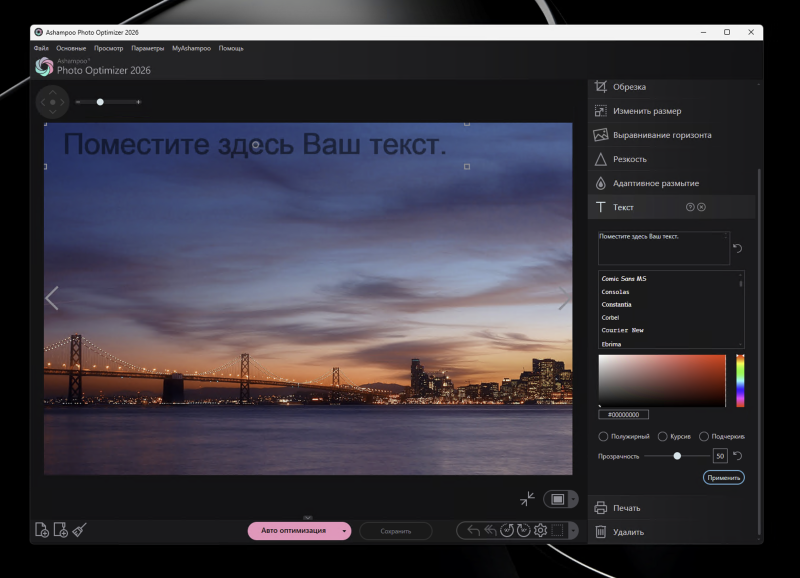Click the dotted selection frame icon
This screenshot has height=578, width=800.
pos(558,531)
